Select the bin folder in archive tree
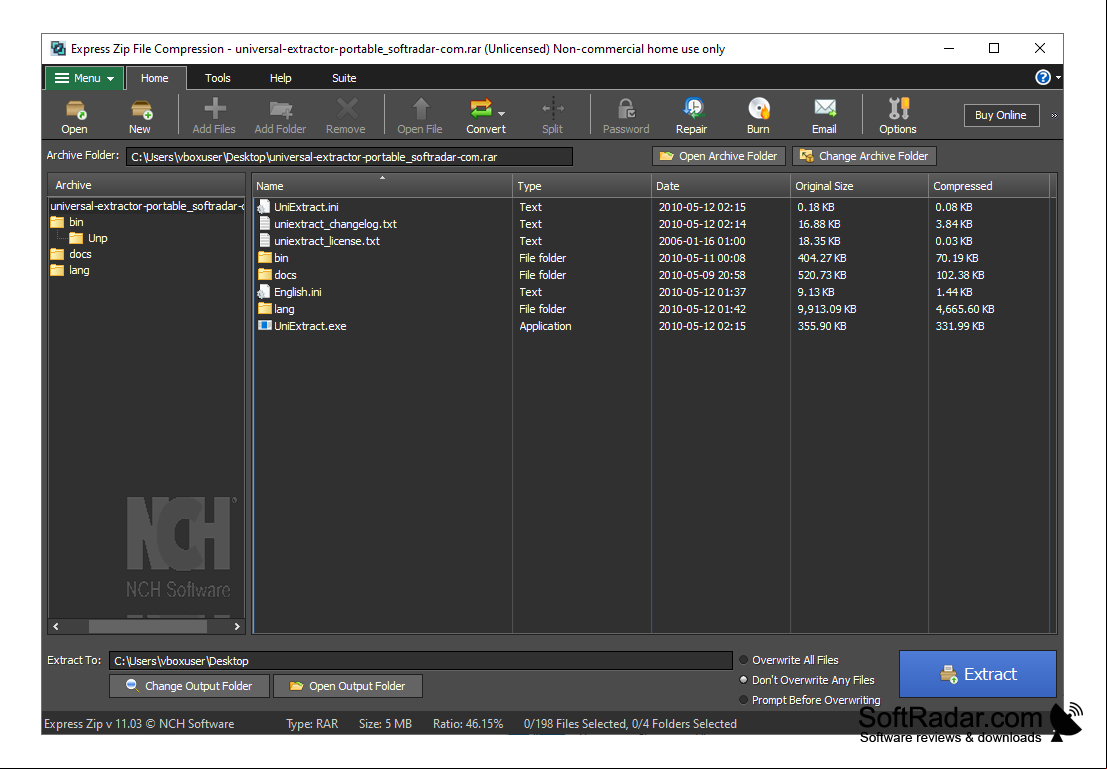The width and height of the screenshot is (1107, 769). tap(76, 222)
